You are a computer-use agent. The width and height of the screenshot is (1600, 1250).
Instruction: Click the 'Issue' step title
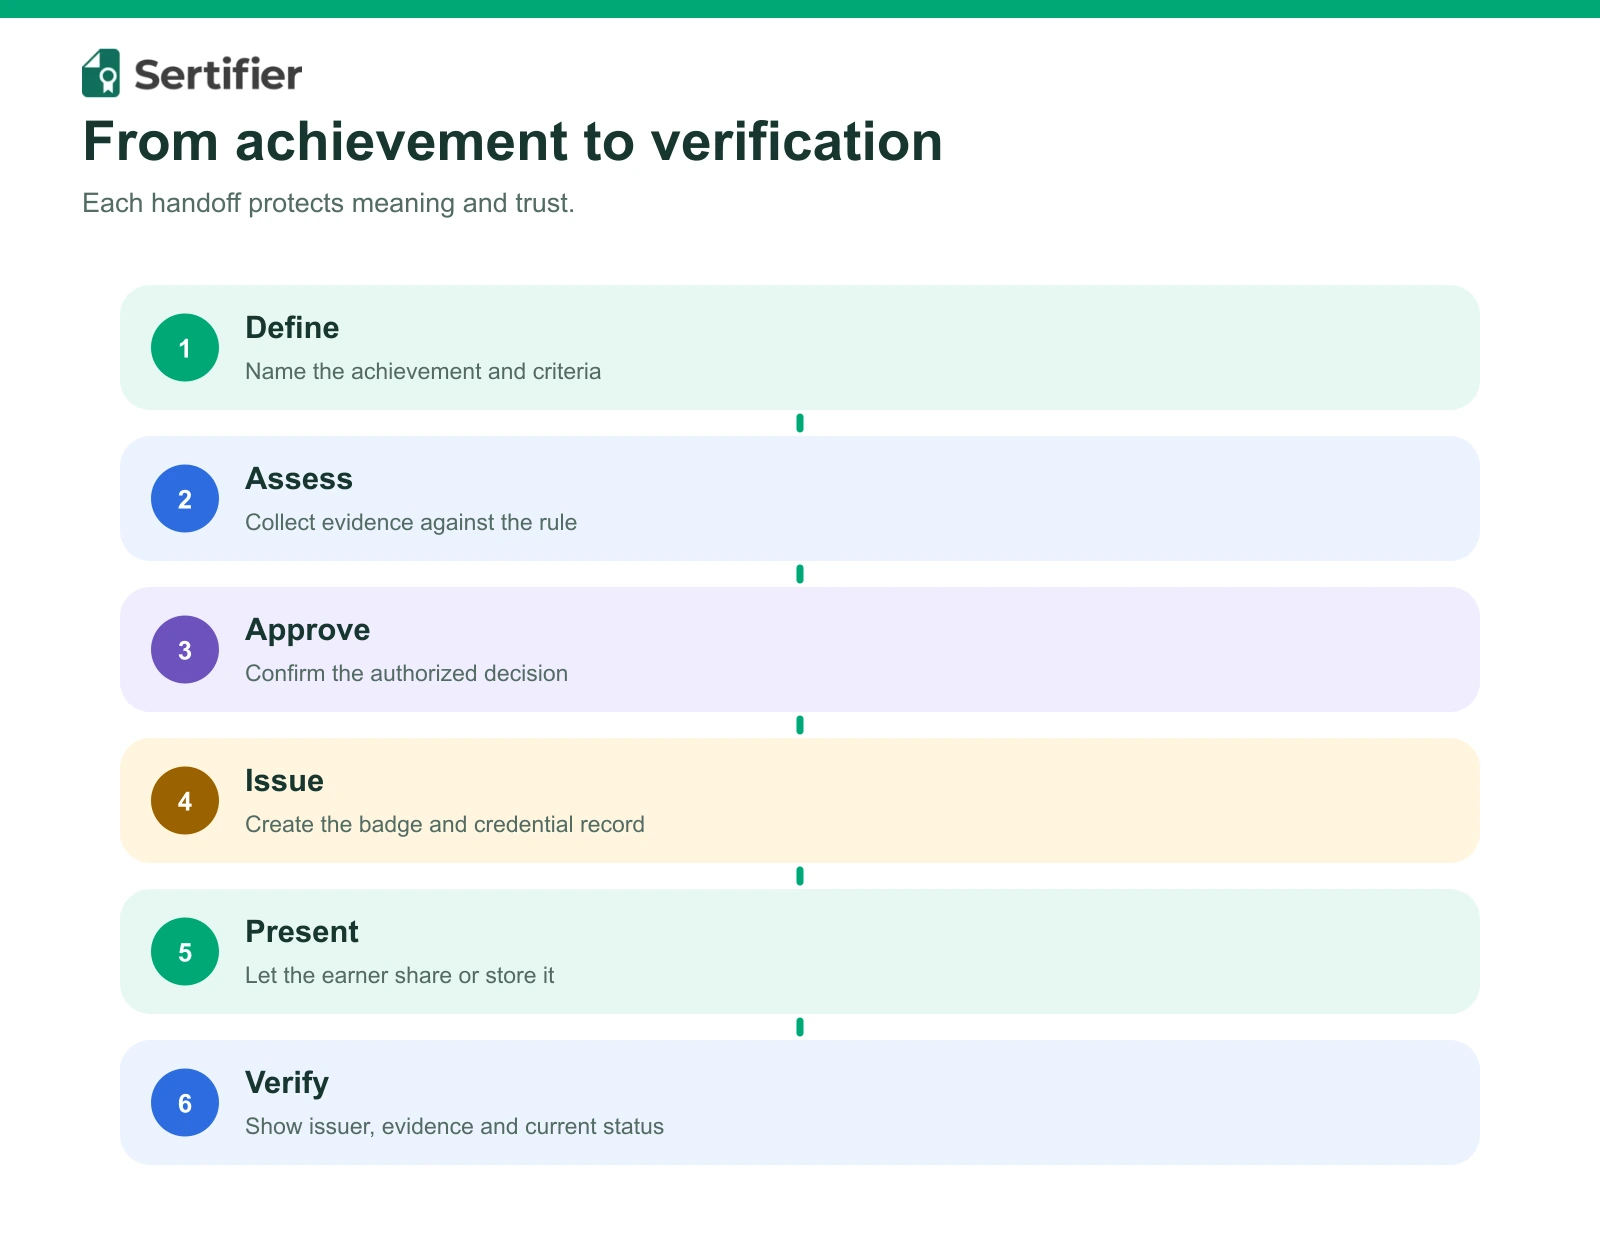point(285,781)
